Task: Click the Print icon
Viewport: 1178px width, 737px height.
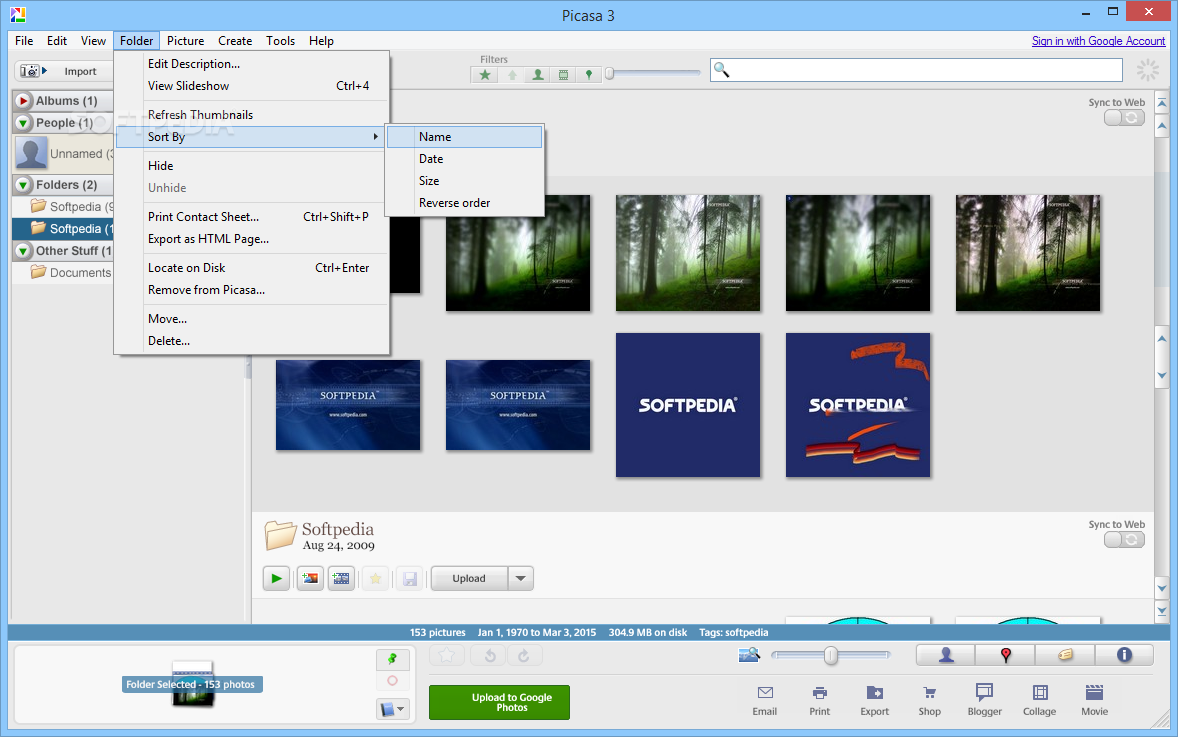Action: click(820, 693)
